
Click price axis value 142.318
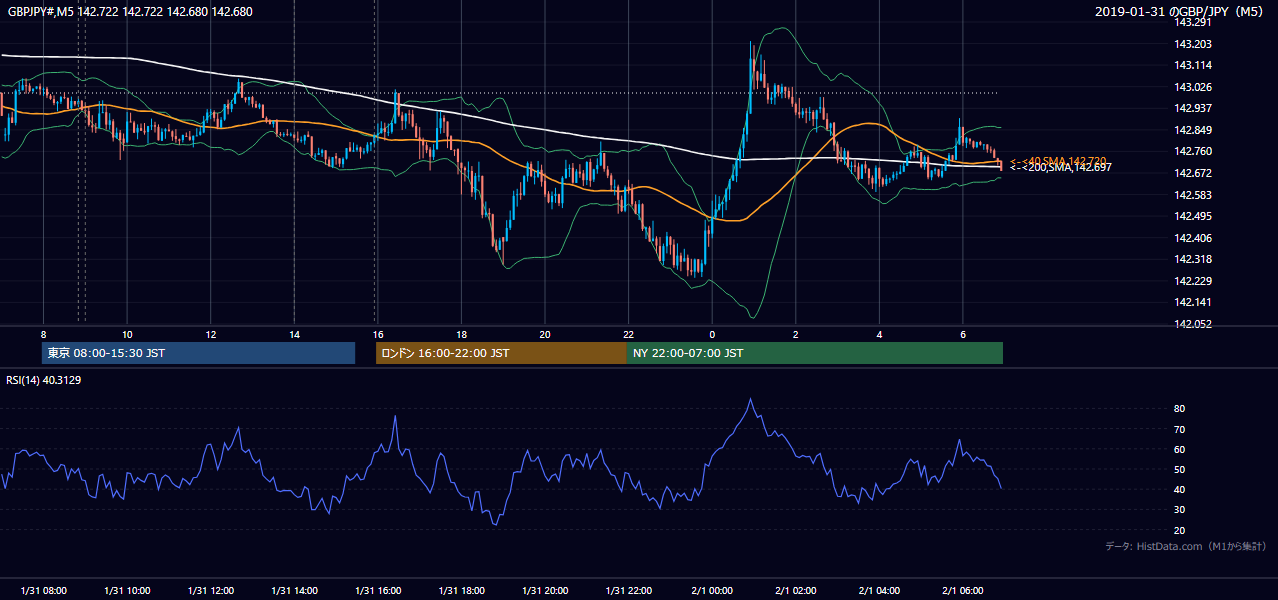tap(1192, 259)
